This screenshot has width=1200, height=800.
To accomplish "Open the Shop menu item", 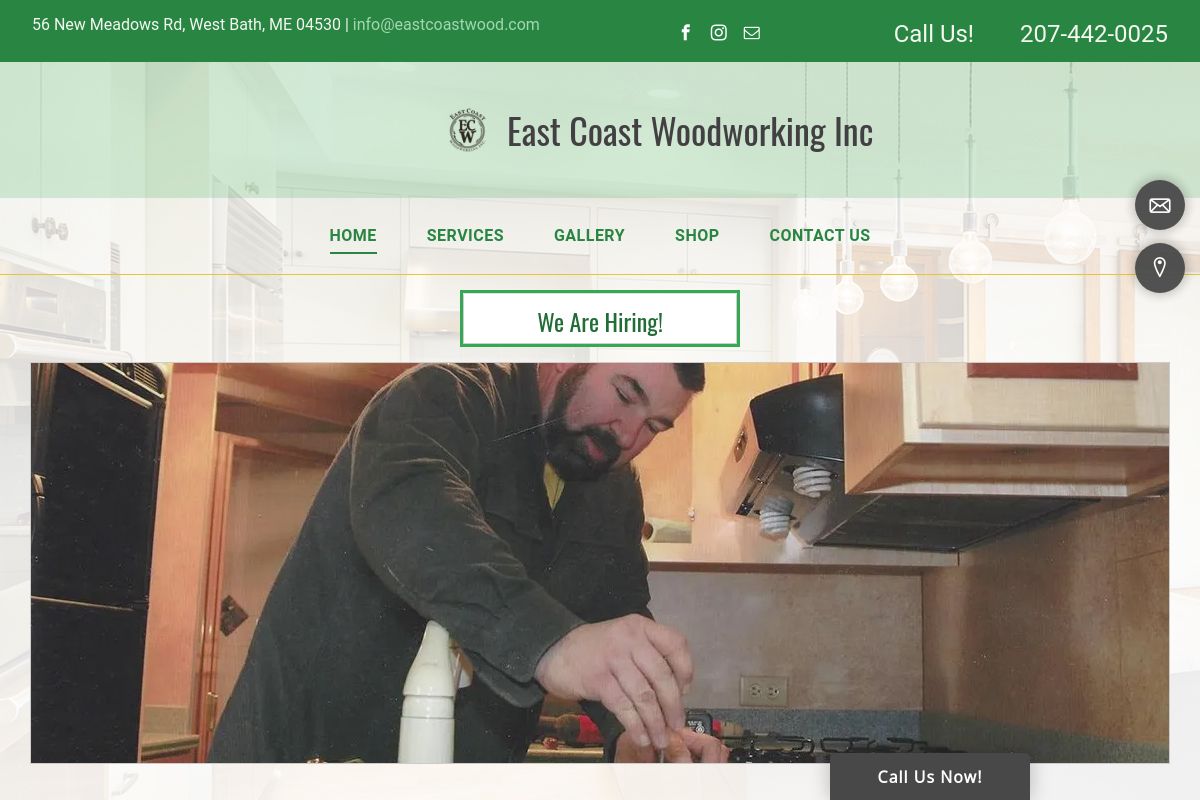I will pyautogui.click(x=697, y=236).
